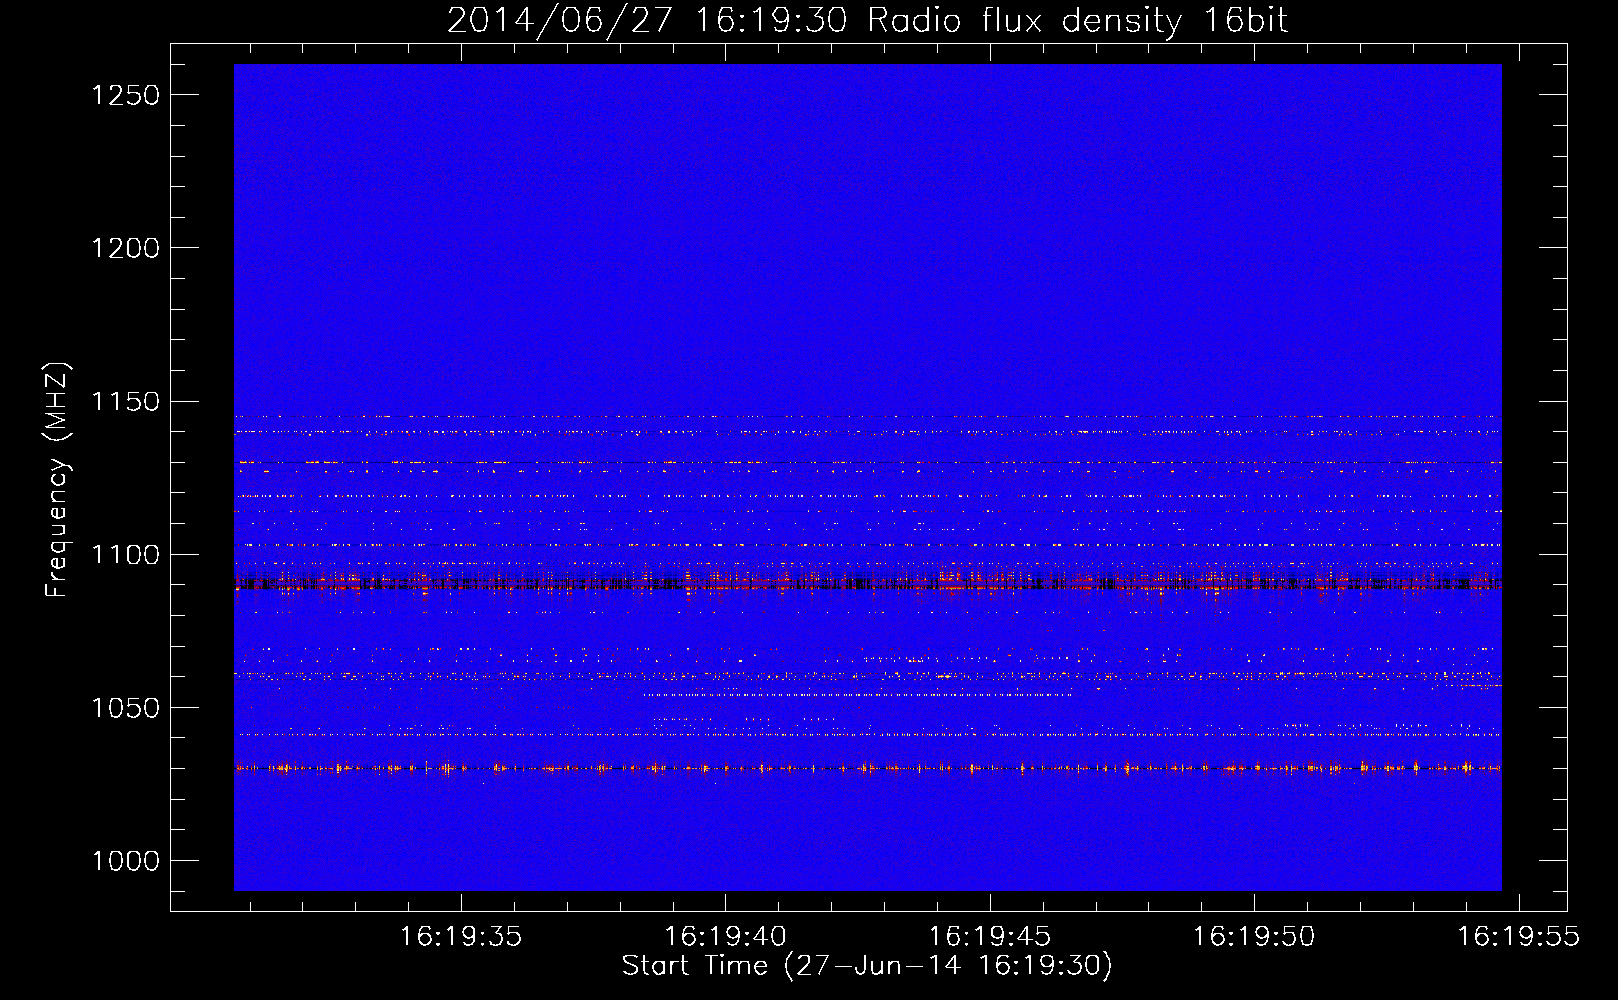Select the 1000 frequency tick label
The width and height of the screenshot is (1618, 1000).
pos(125,861)
